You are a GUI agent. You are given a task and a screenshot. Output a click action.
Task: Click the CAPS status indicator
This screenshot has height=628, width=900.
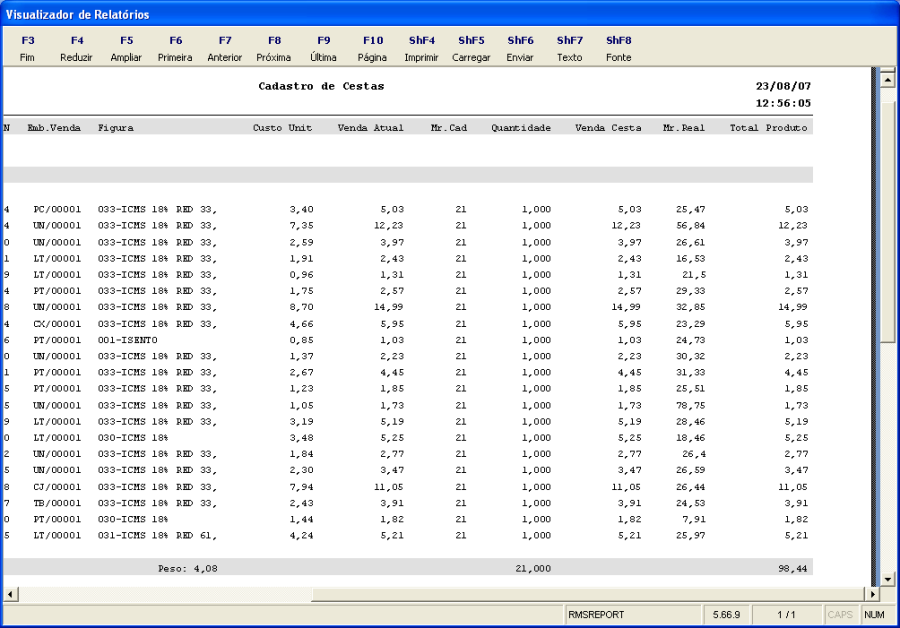pyautogui.click(x=840, y=615)
